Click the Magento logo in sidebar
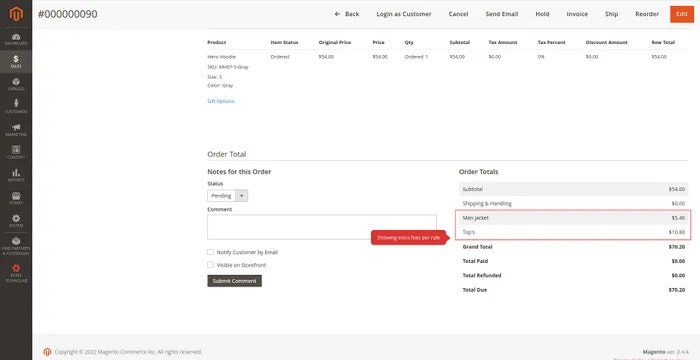 16,14
